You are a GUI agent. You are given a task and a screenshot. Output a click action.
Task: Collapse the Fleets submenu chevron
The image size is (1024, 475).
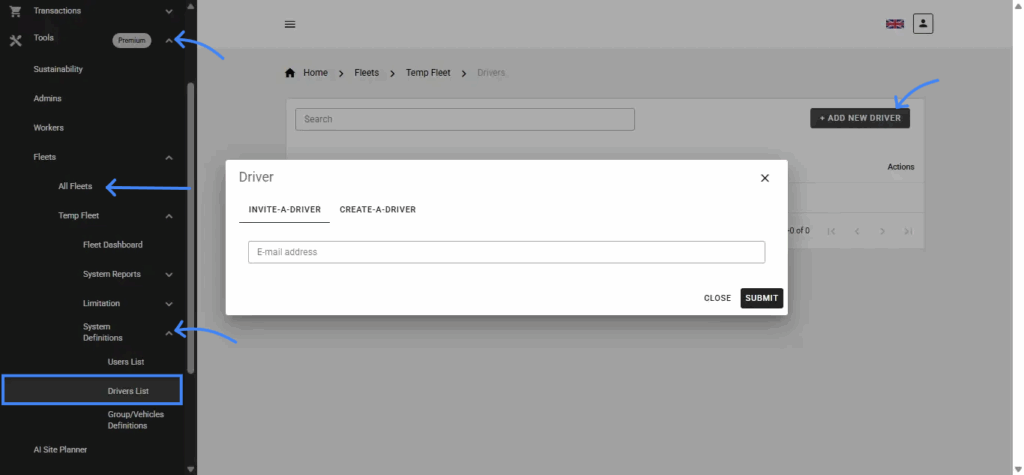(x=169, y=158)
